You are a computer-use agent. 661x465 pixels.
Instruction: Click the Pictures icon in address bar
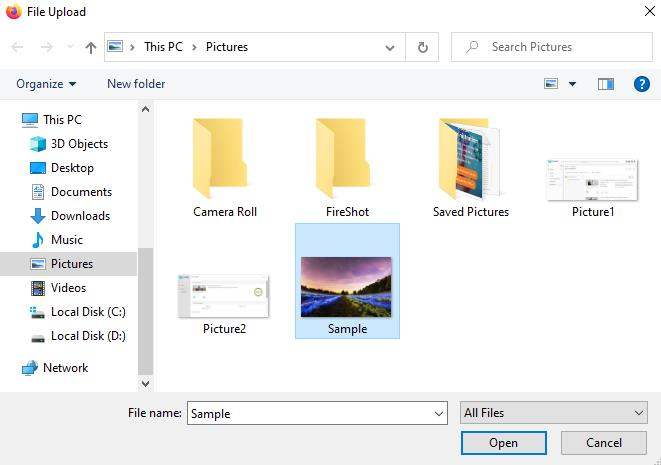tap(115, 46)
